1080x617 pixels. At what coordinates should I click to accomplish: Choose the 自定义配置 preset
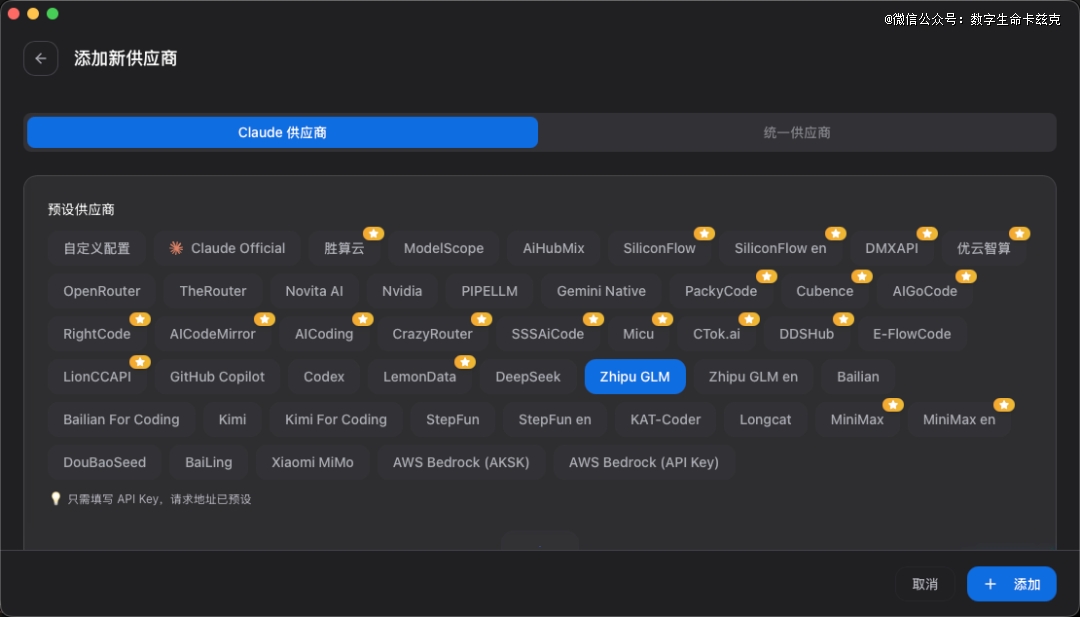[97, 248]
